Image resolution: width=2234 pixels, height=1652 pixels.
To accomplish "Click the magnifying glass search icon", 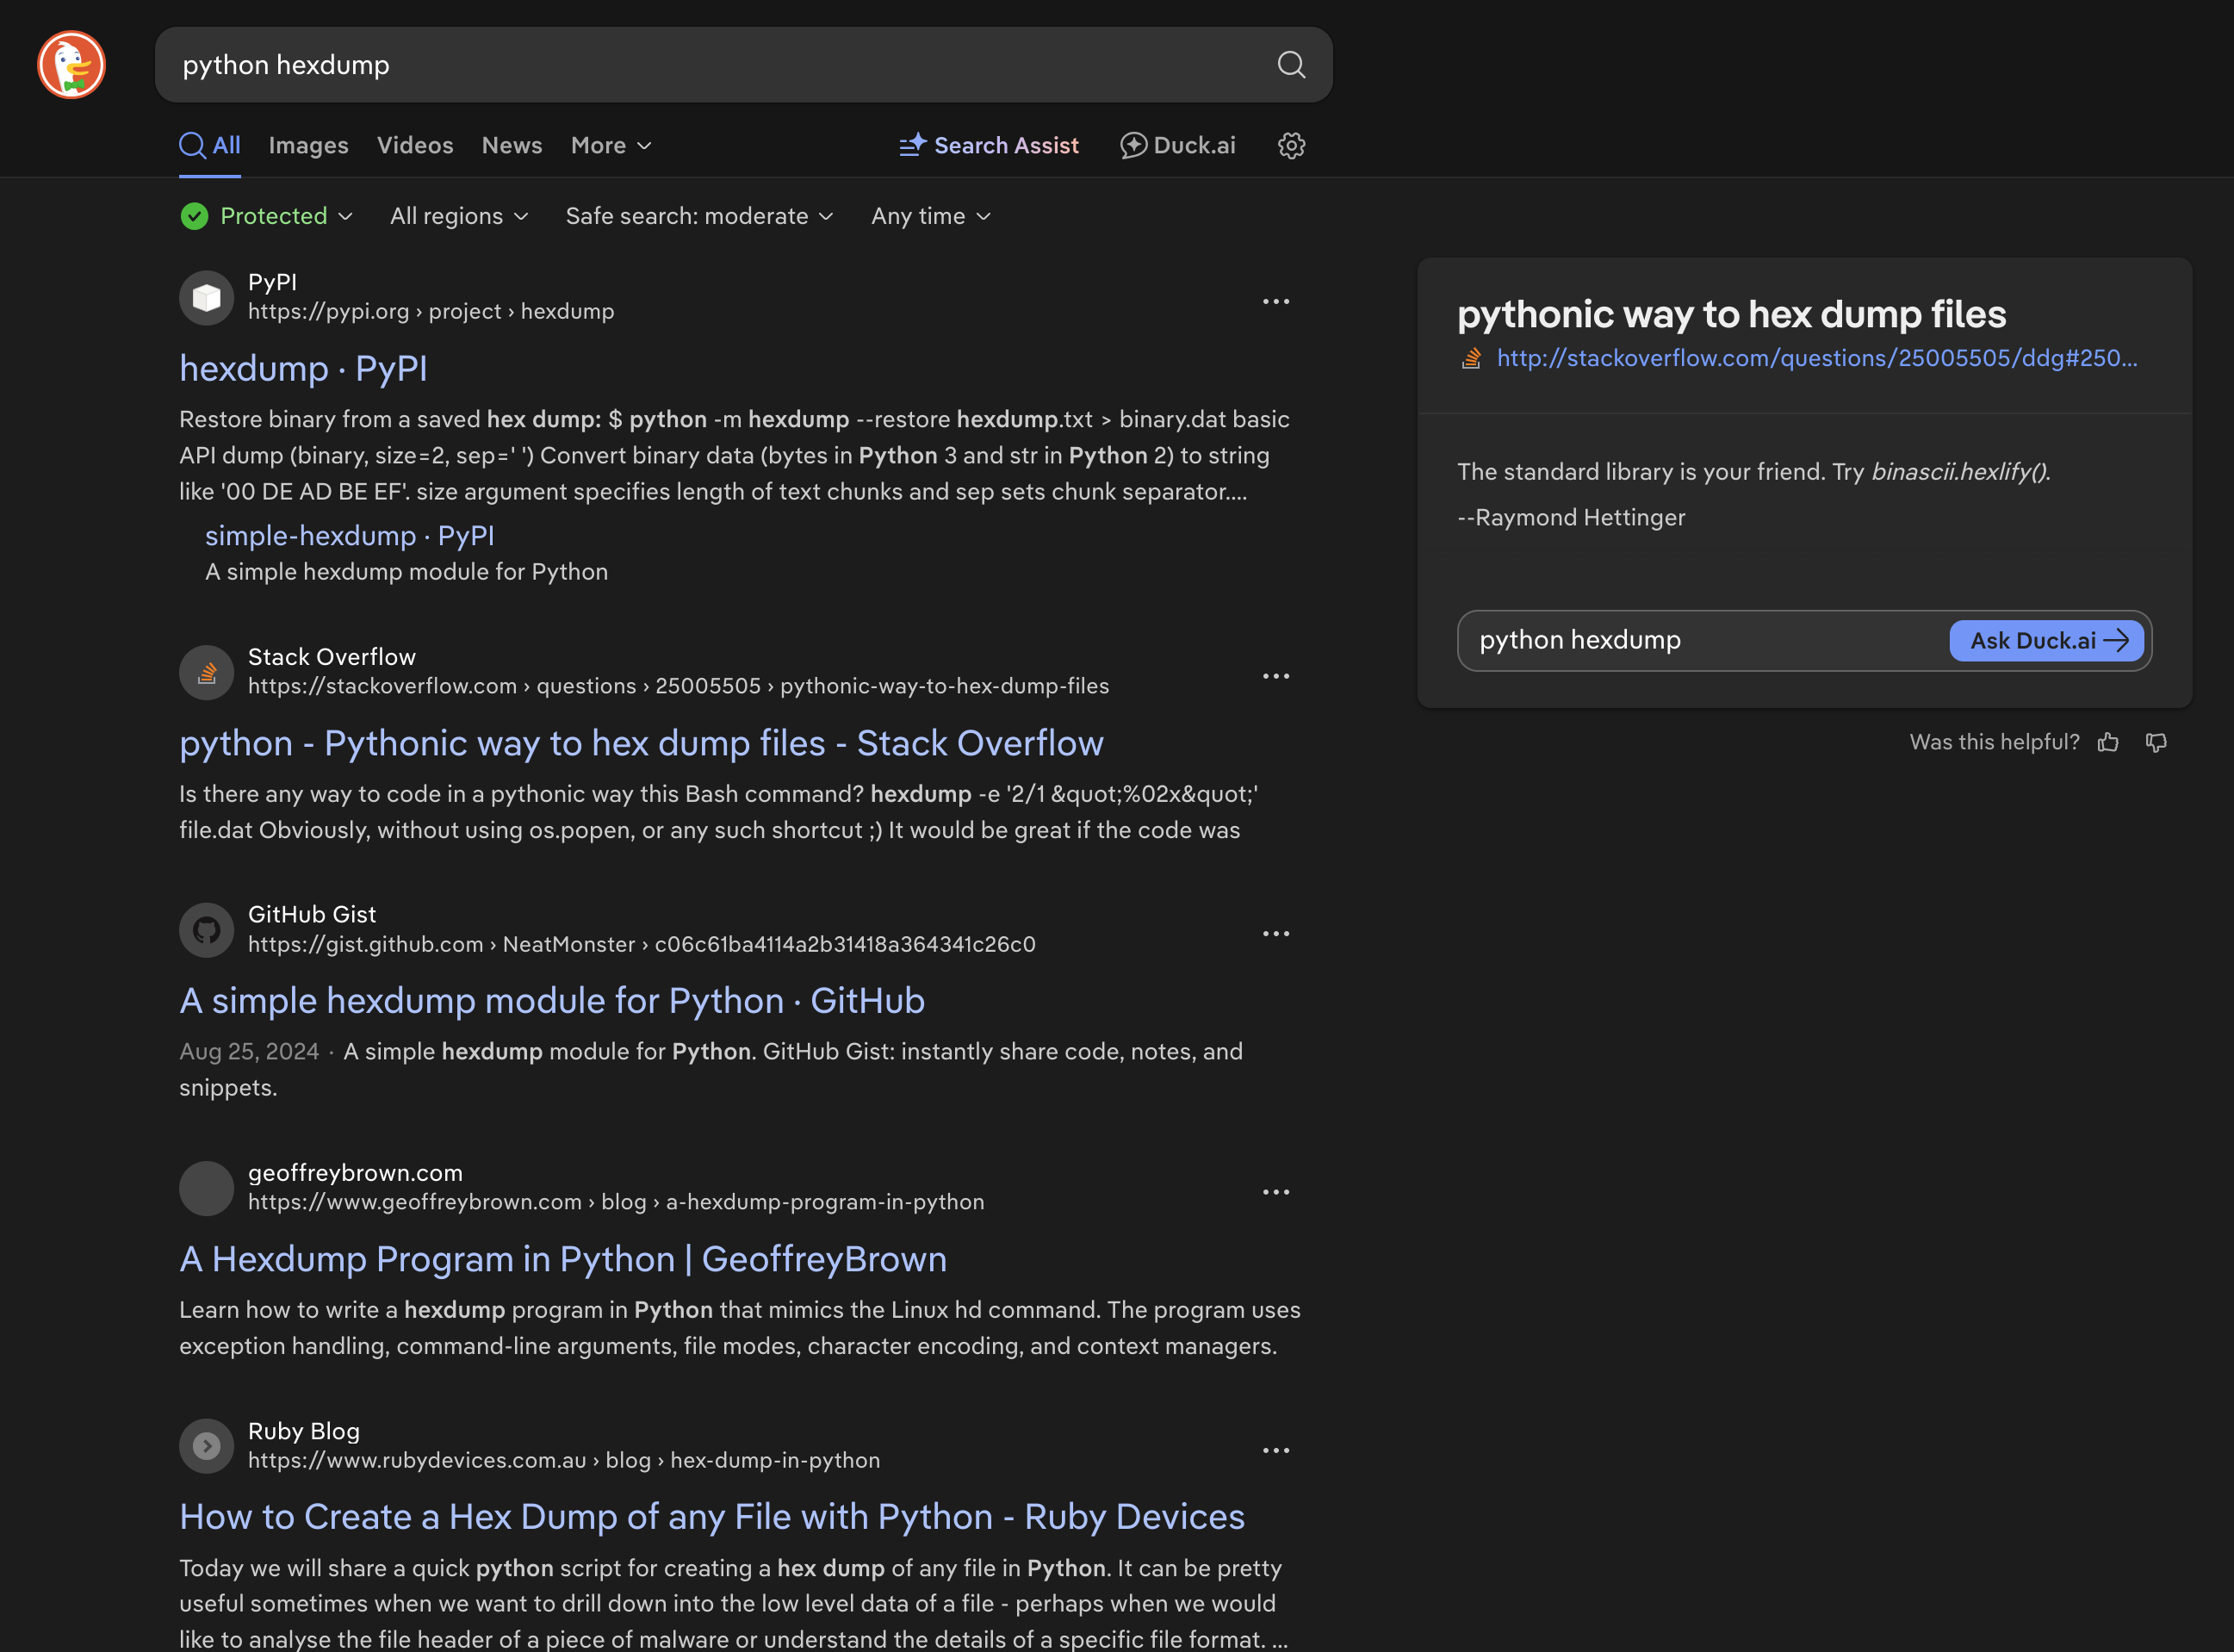I will [1290, 65].
